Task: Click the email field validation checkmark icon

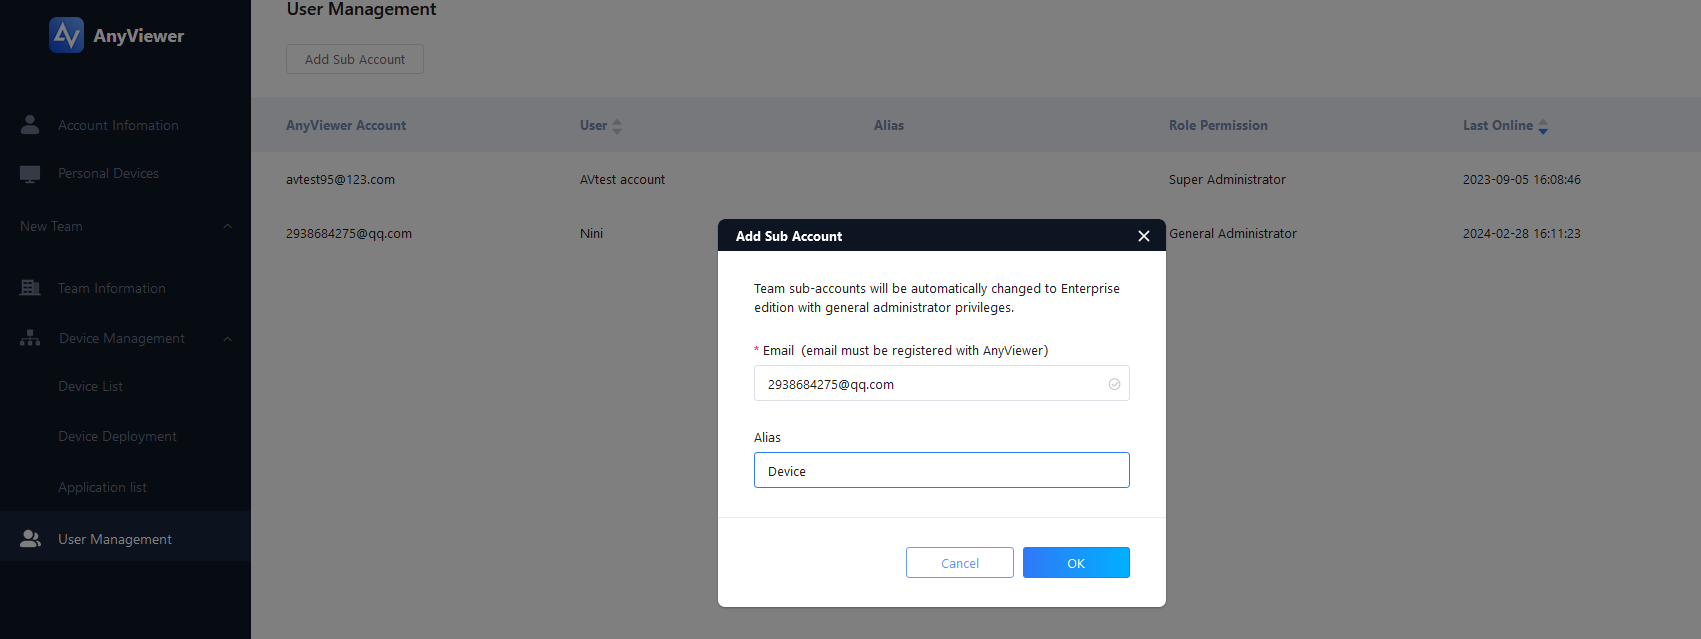Action: pyautogui.click(x=1114, y=384)
